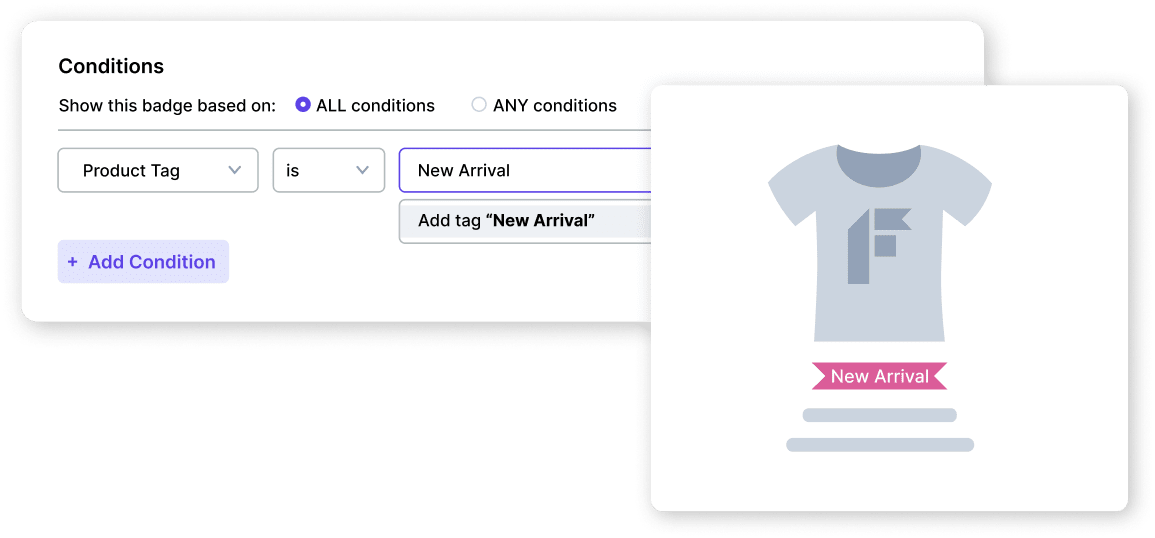1155x538 pixels.
Task: Focus the New Arrival tag input field
Action: 525,170
